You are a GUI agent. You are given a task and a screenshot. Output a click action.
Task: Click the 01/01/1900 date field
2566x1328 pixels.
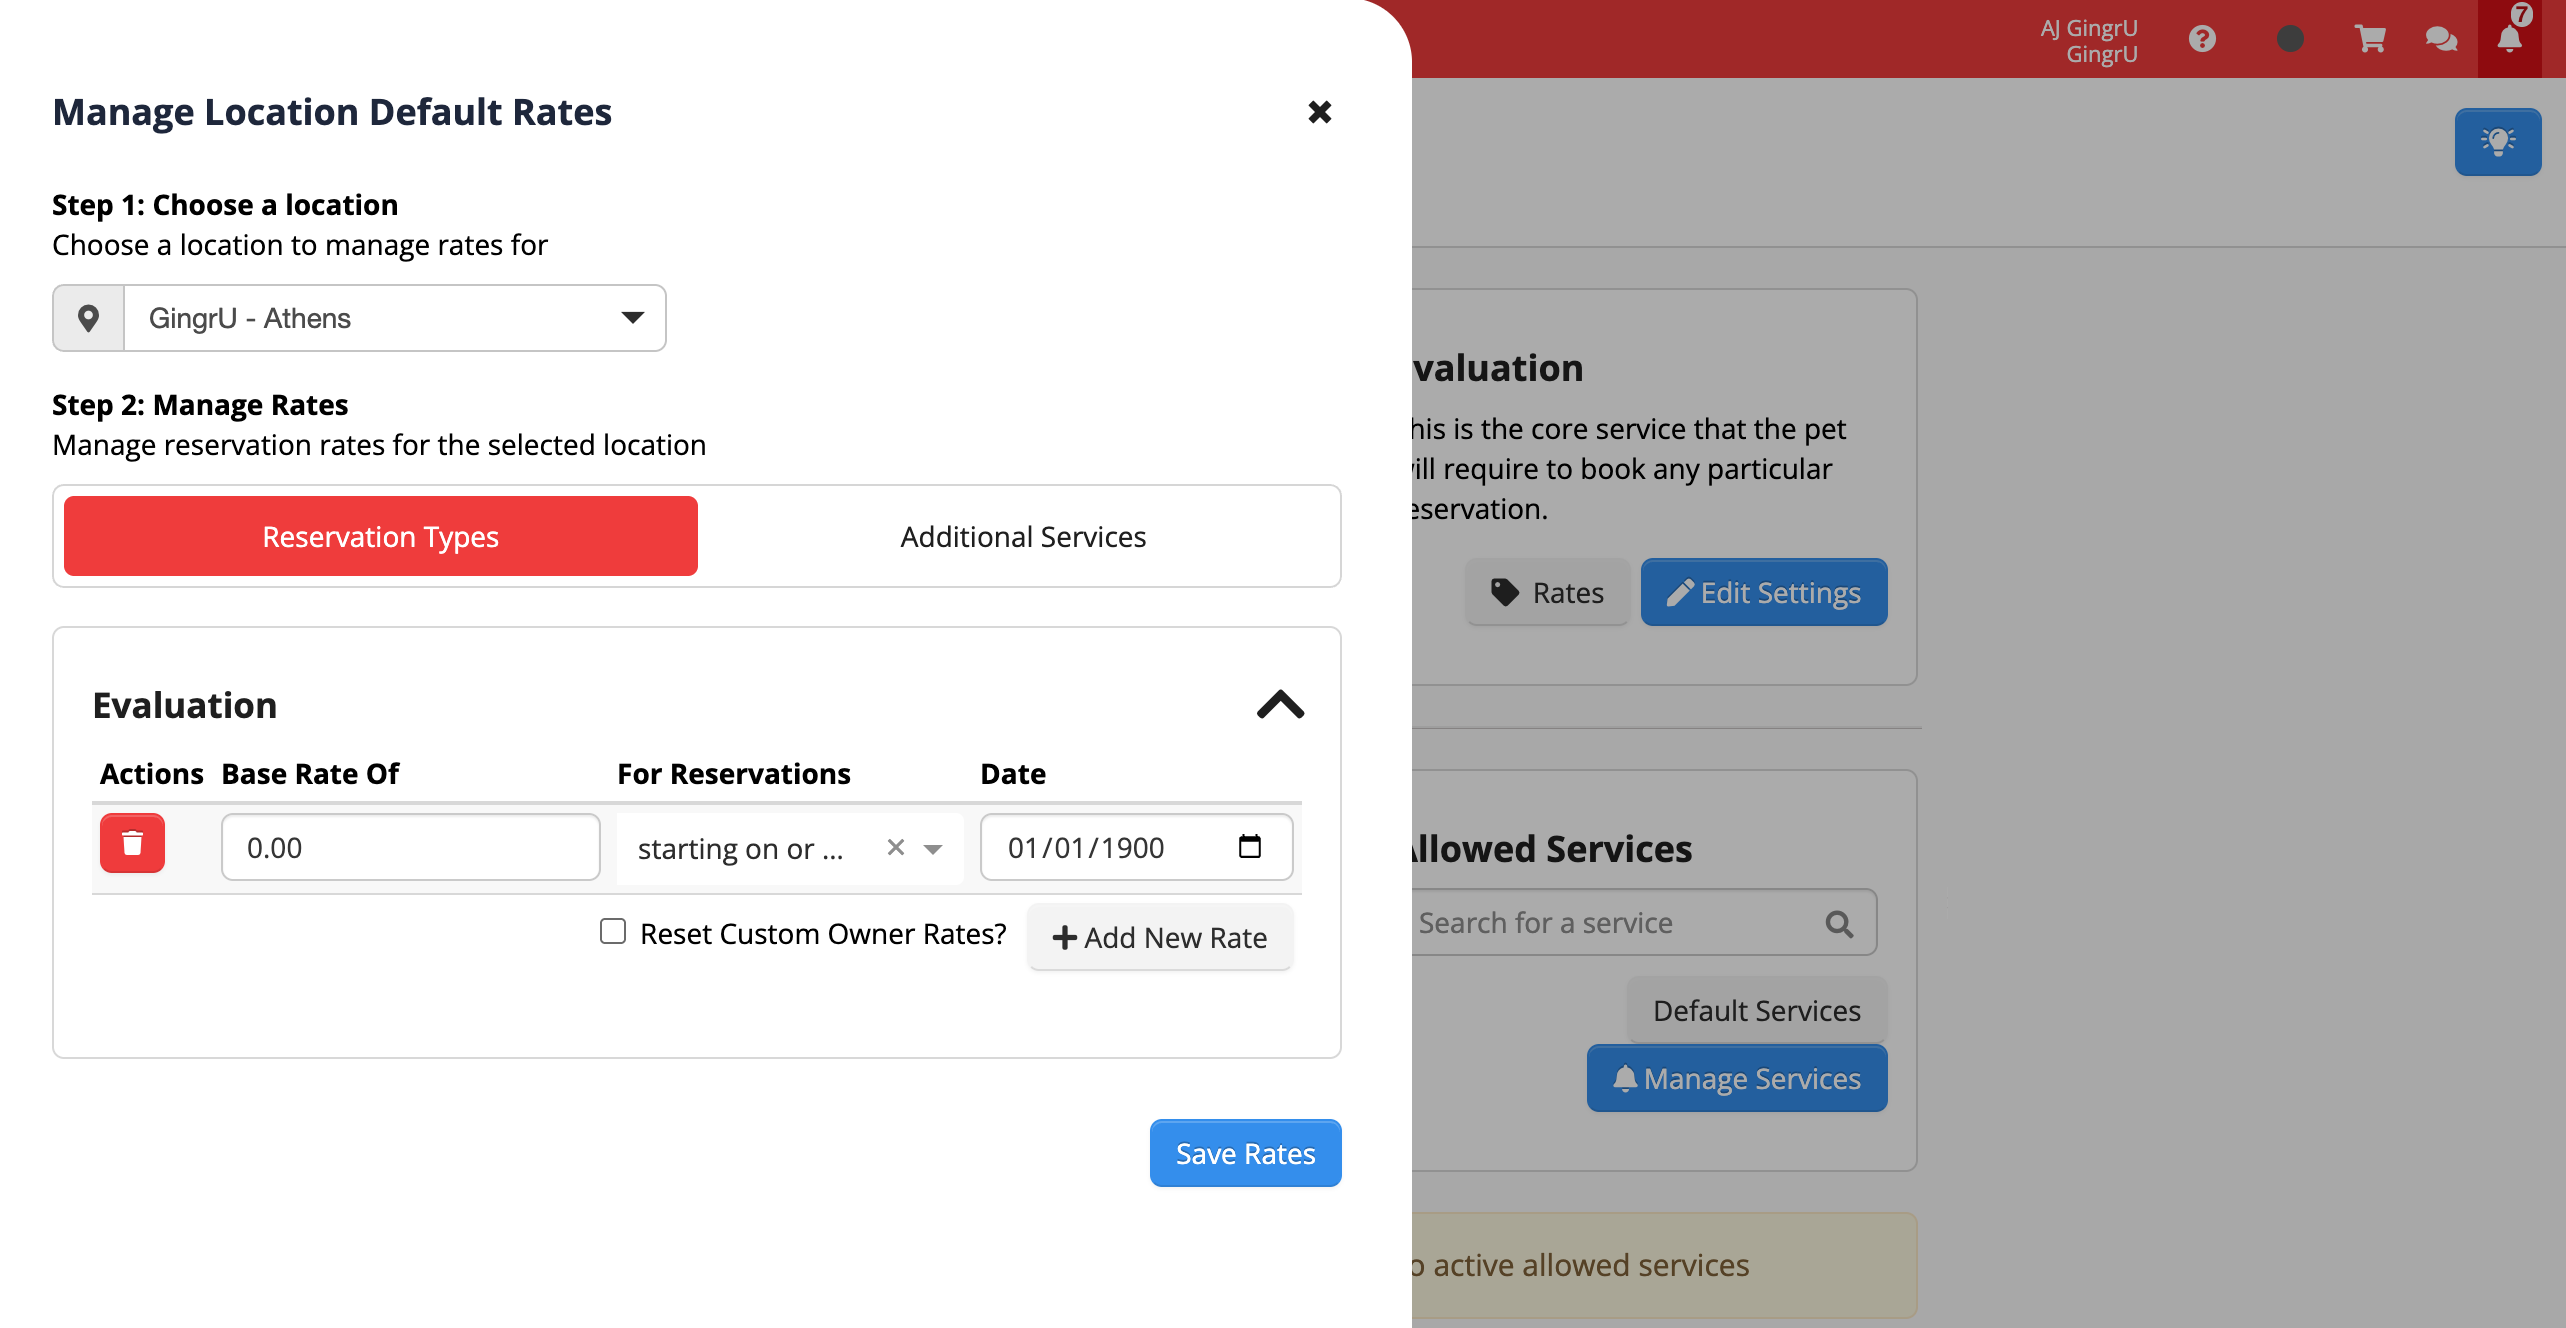(x=1137, y=847)
